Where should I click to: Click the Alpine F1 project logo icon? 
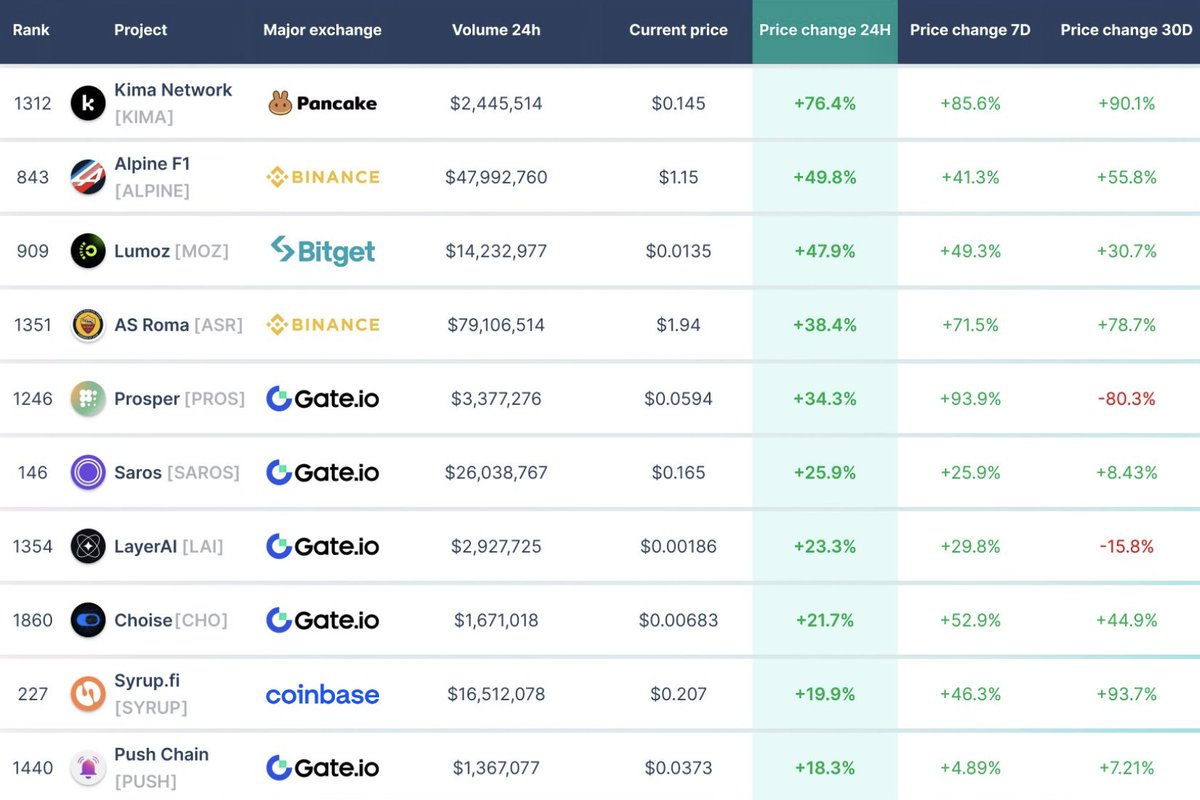tap(88, 177)
